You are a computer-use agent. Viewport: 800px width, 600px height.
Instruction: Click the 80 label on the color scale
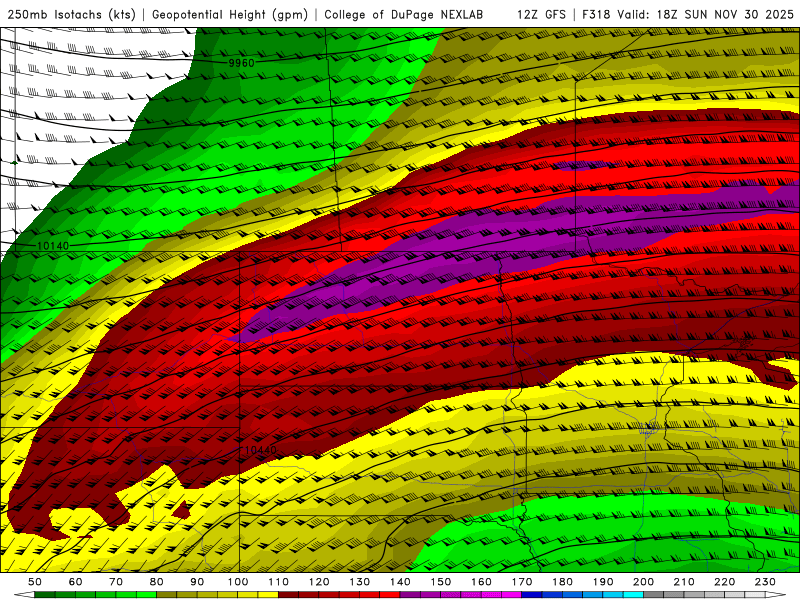pyautogui.click(x=157, y=582)
